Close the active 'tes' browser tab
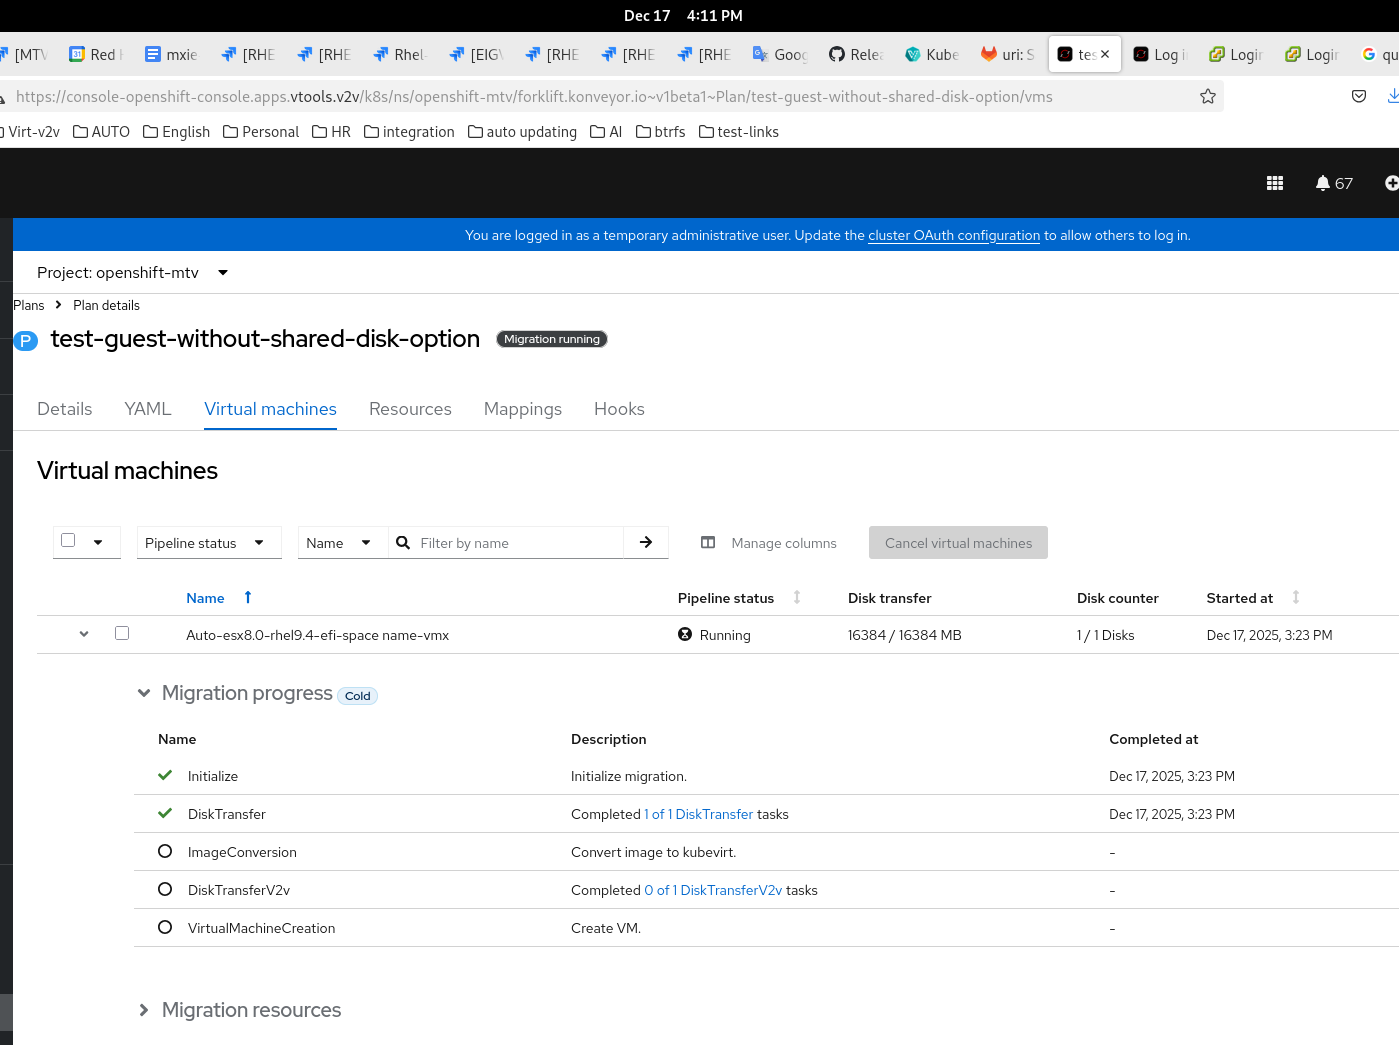The width and height of the screenshot is (1399, 1045). pyautogui.click(x=1105, y=54)
